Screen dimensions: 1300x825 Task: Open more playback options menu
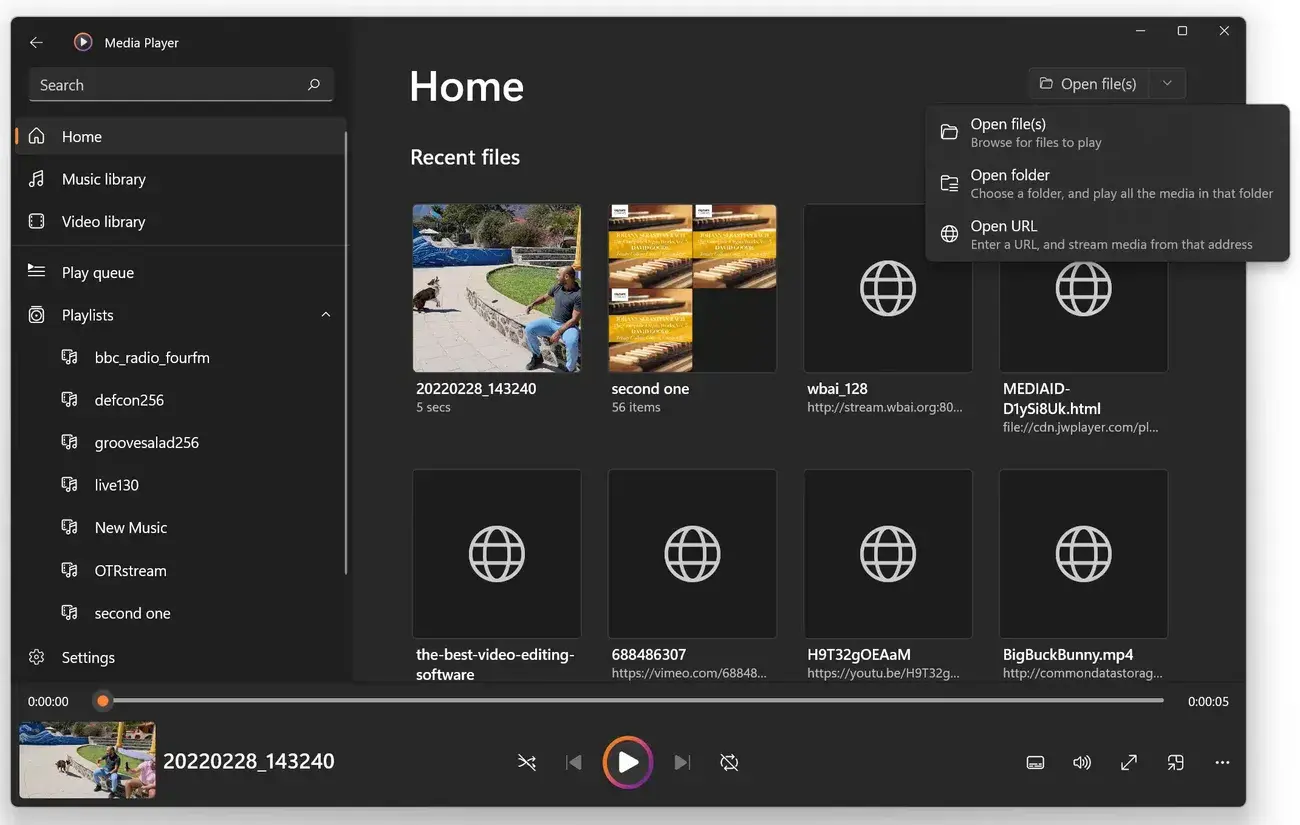(1222, 762)
